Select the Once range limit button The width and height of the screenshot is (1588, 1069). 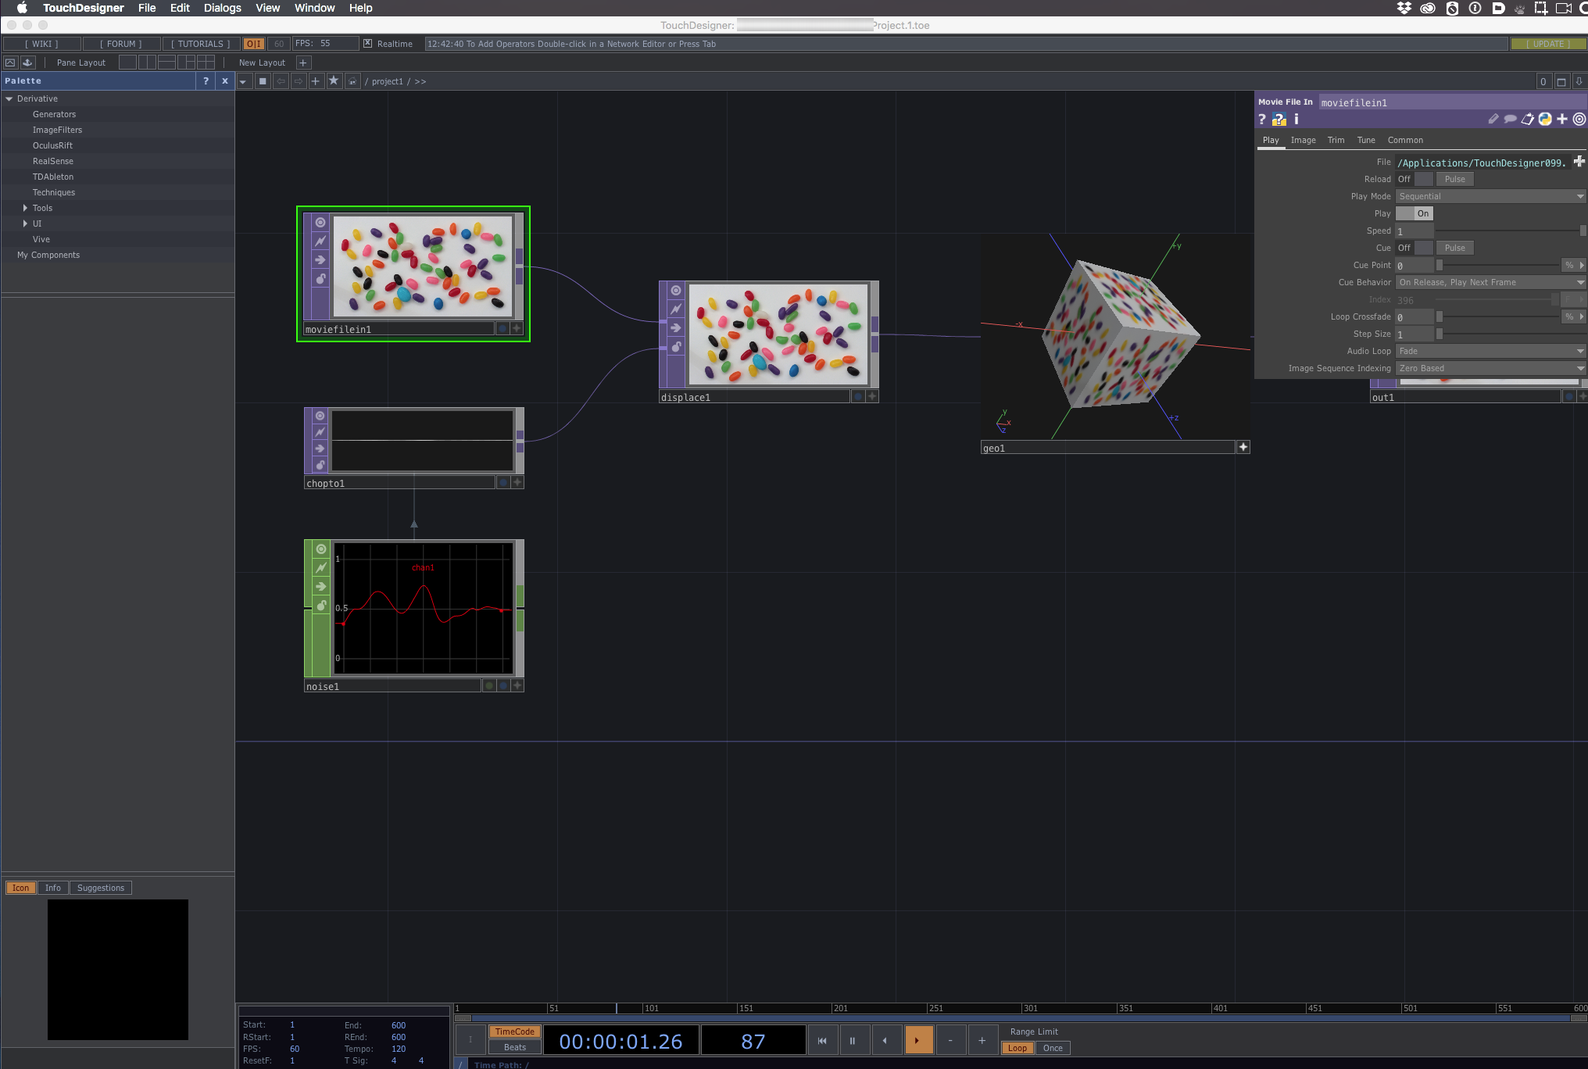pos(1053,1048)
